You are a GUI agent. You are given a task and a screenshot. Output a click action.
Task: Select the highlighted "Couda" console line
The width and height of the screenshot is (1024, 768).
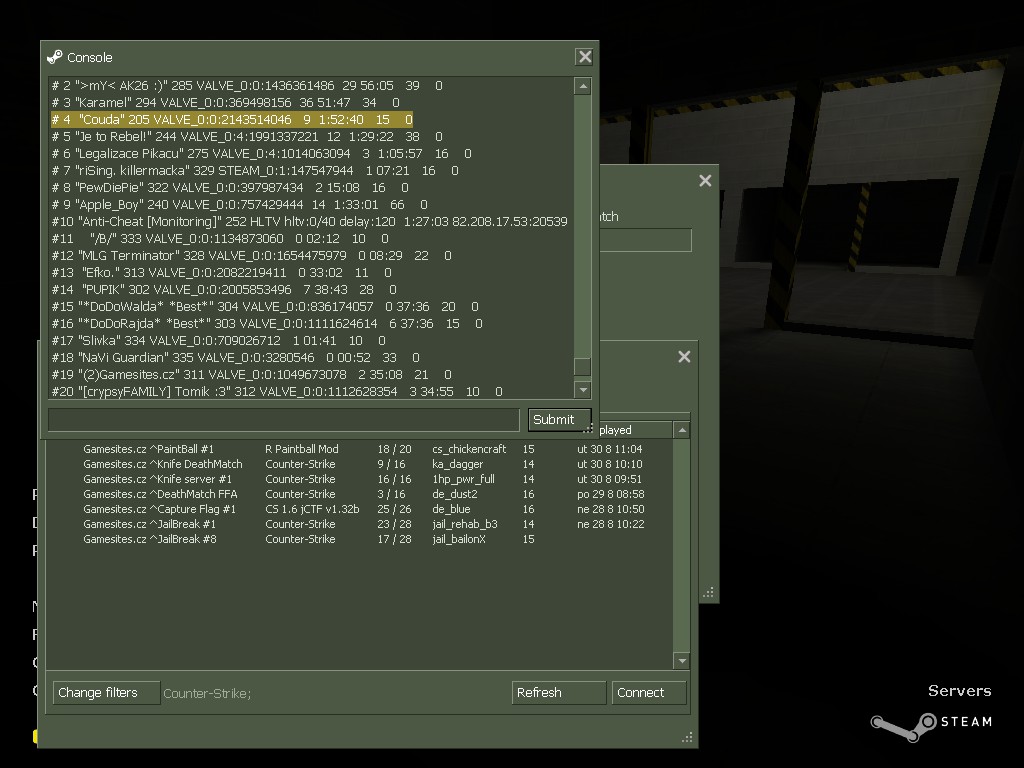click(232, 120)
